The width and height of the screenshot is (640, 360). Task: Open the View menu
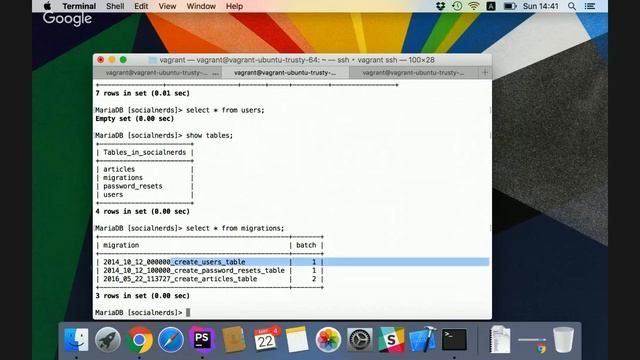167,6
